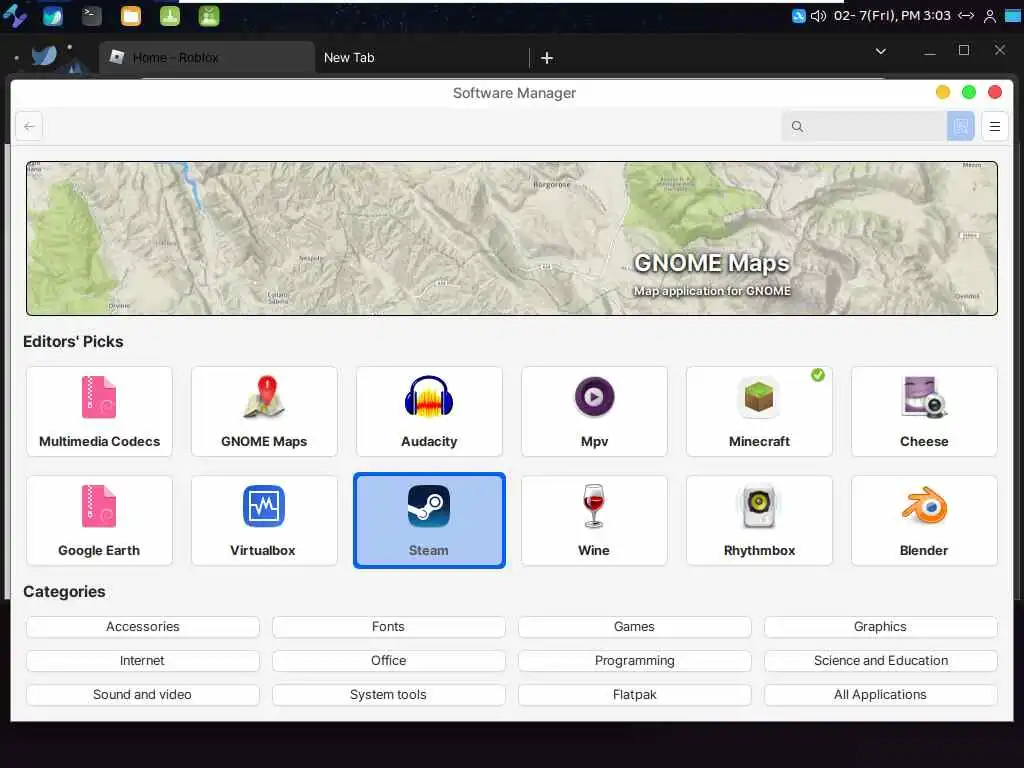Browse the Office category
1024x768 pixels.
point(389,660)
